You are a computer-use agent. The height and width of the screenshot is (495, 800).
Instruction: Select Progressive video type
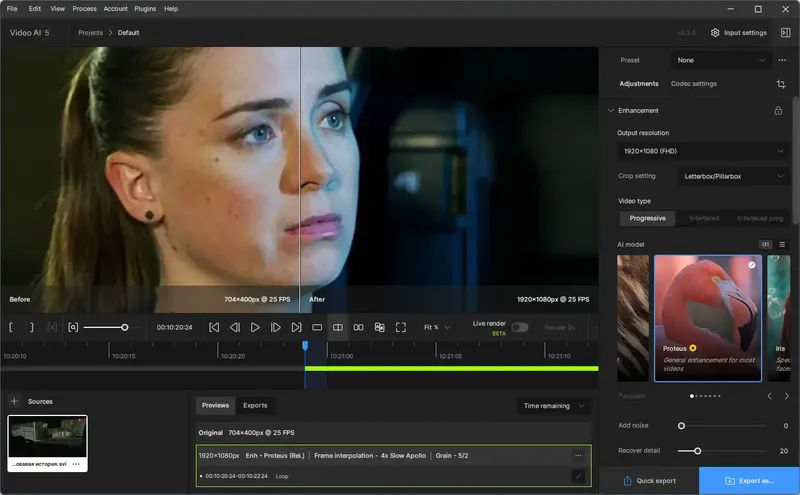[x=647, y=218]
